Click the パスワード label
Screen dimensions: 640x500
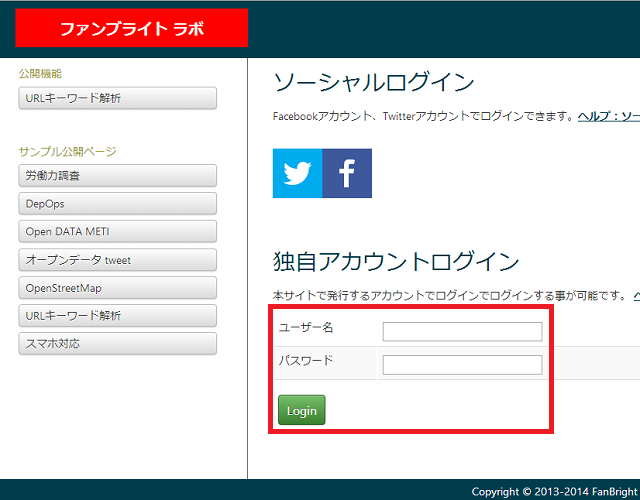point(306,360)
